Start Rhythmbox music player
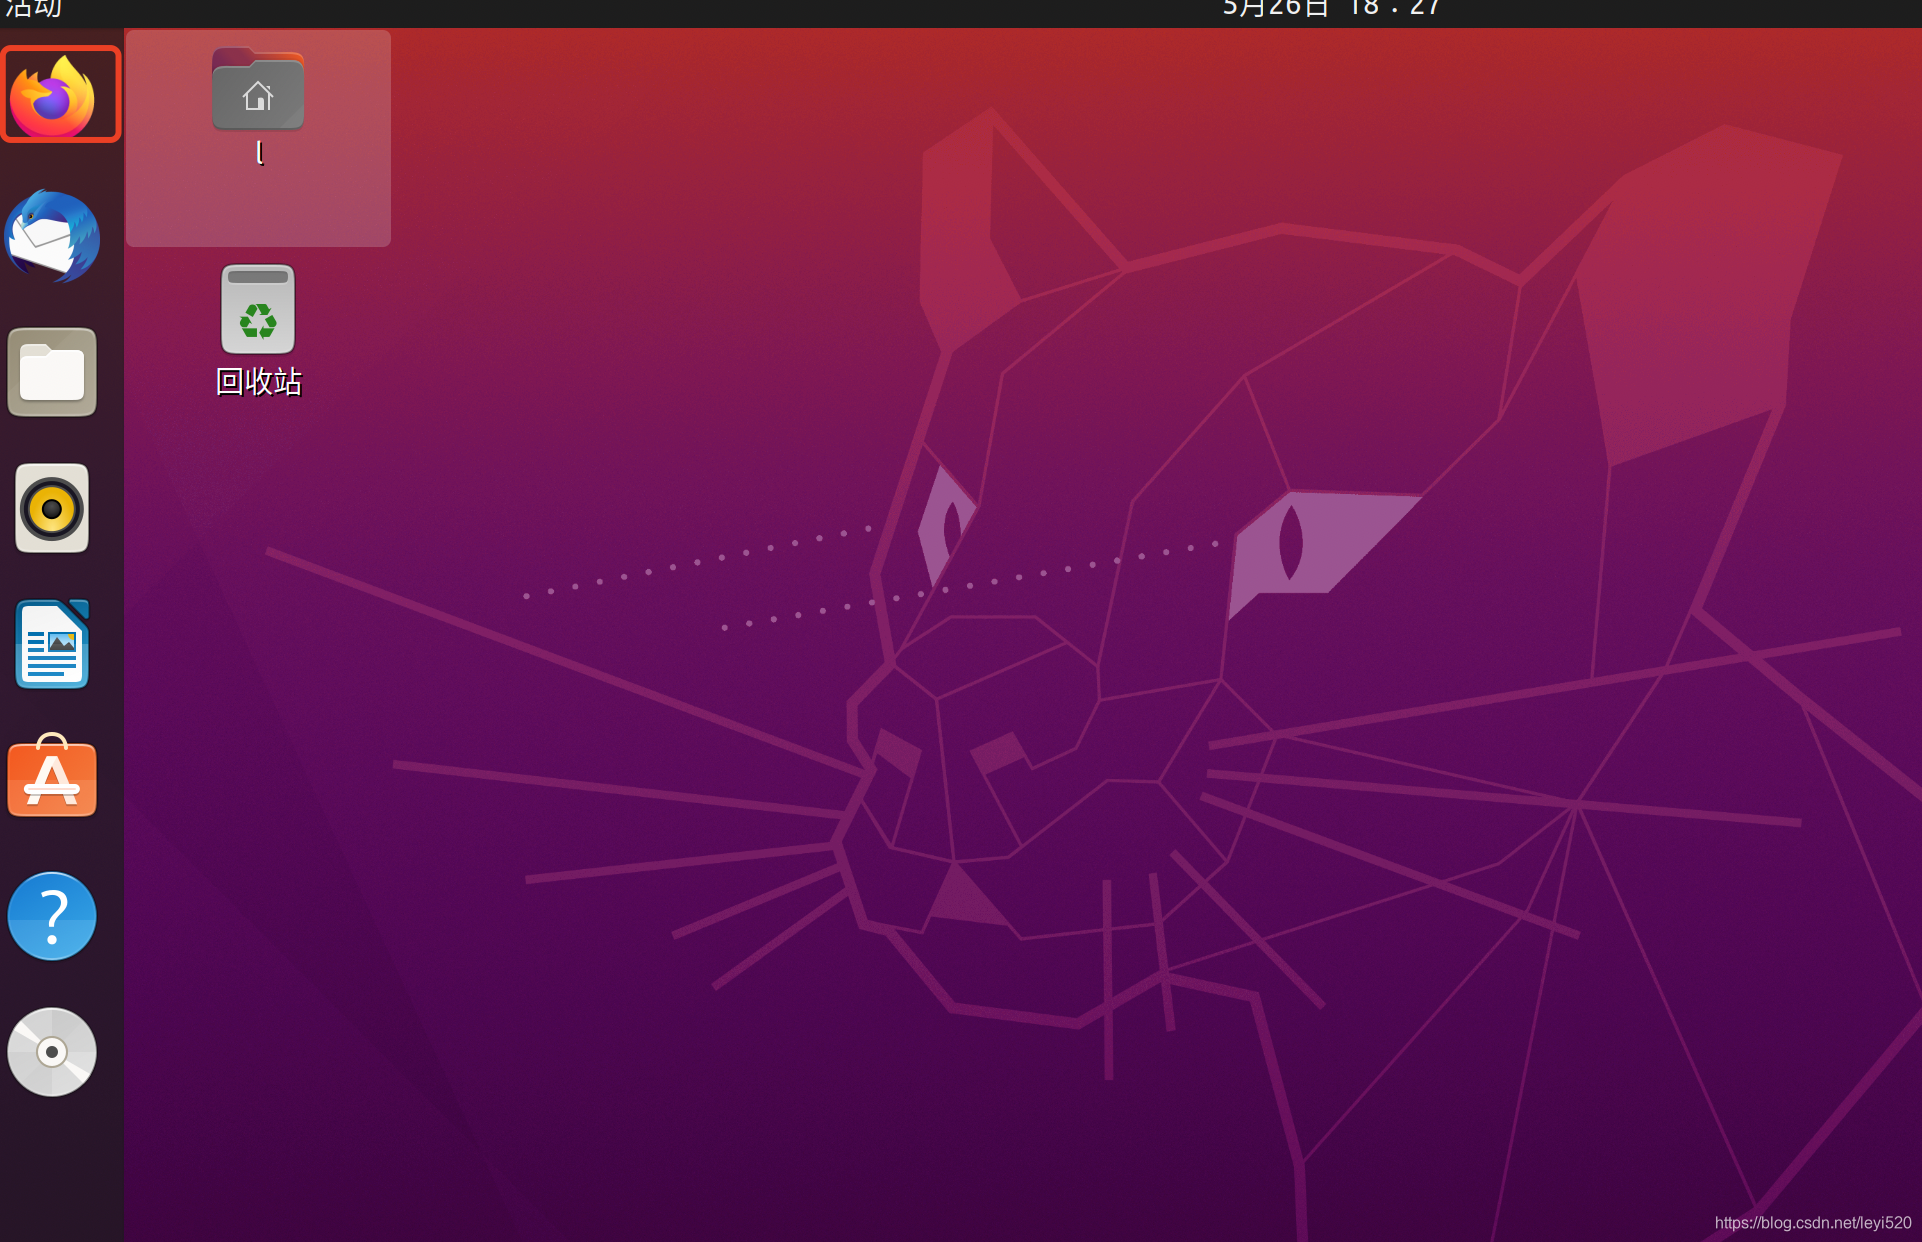Viewport: 1922px width, 1242px height. pyautogui.click(x=52, y=508)
